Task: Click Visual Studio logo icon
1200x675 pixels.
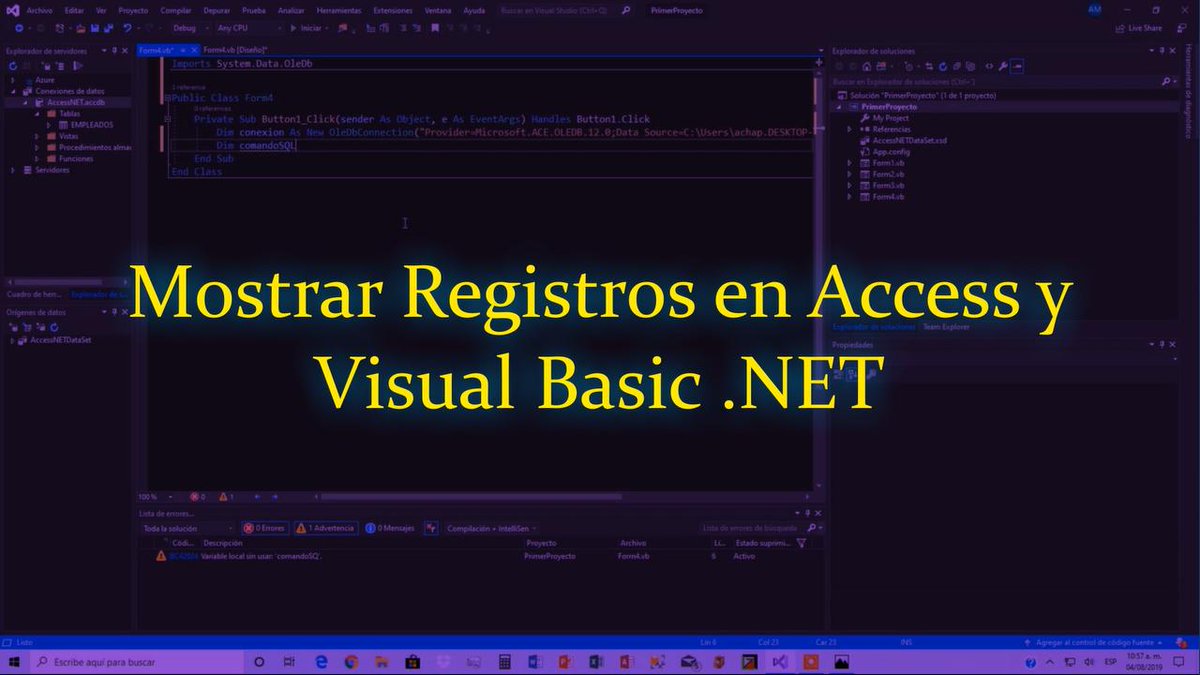Action: pyautogui.click(x=12, y=10)
